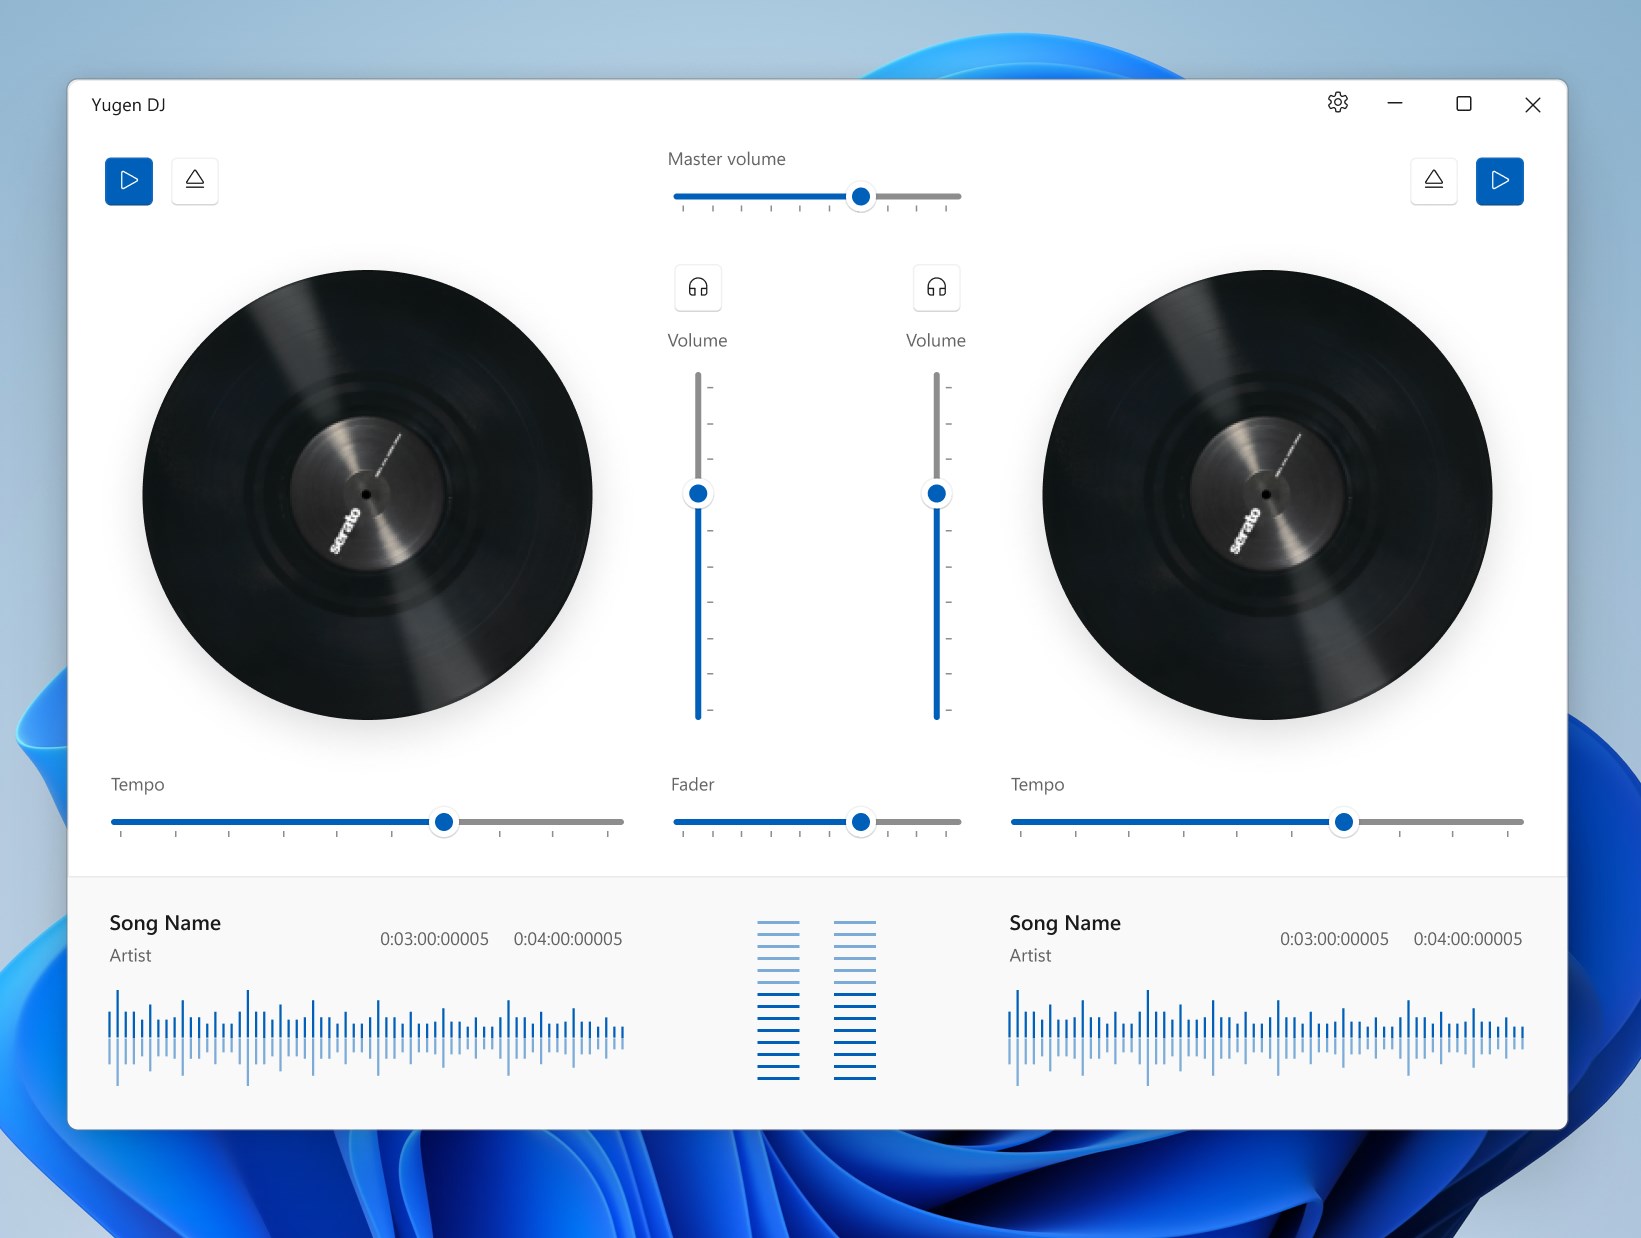This screenshot has width=1641, height=1238.
Task: Click the right deck waveform
Action: (1266, 1037)
